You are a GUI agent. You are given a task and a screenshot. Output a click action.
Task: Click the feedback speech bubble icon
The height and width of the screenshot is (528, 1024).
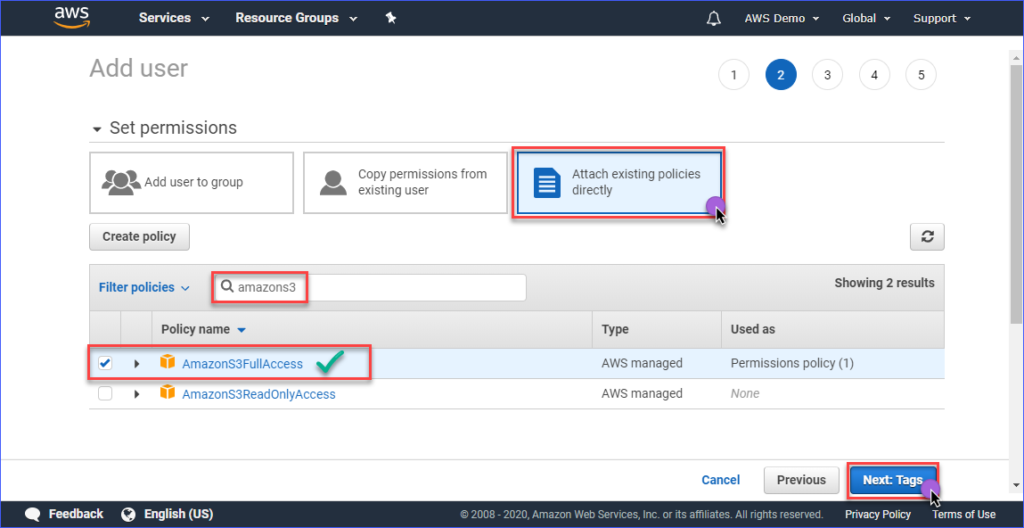pos(33,514)
